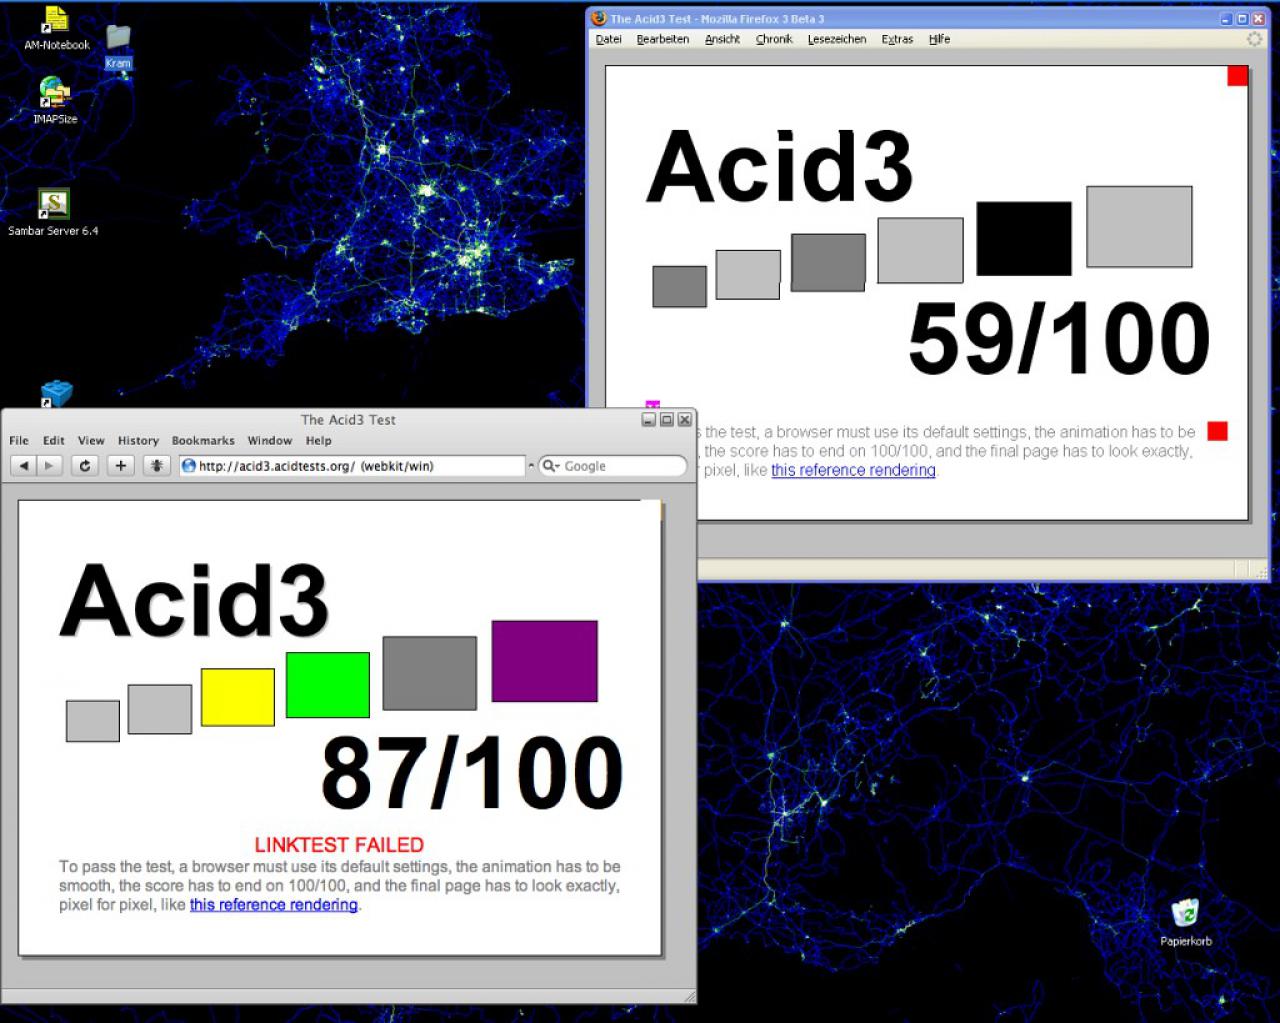1280x1023 pixels.
Task: Click the purple box in WebKit Acid3
Action: click(545, 661)
